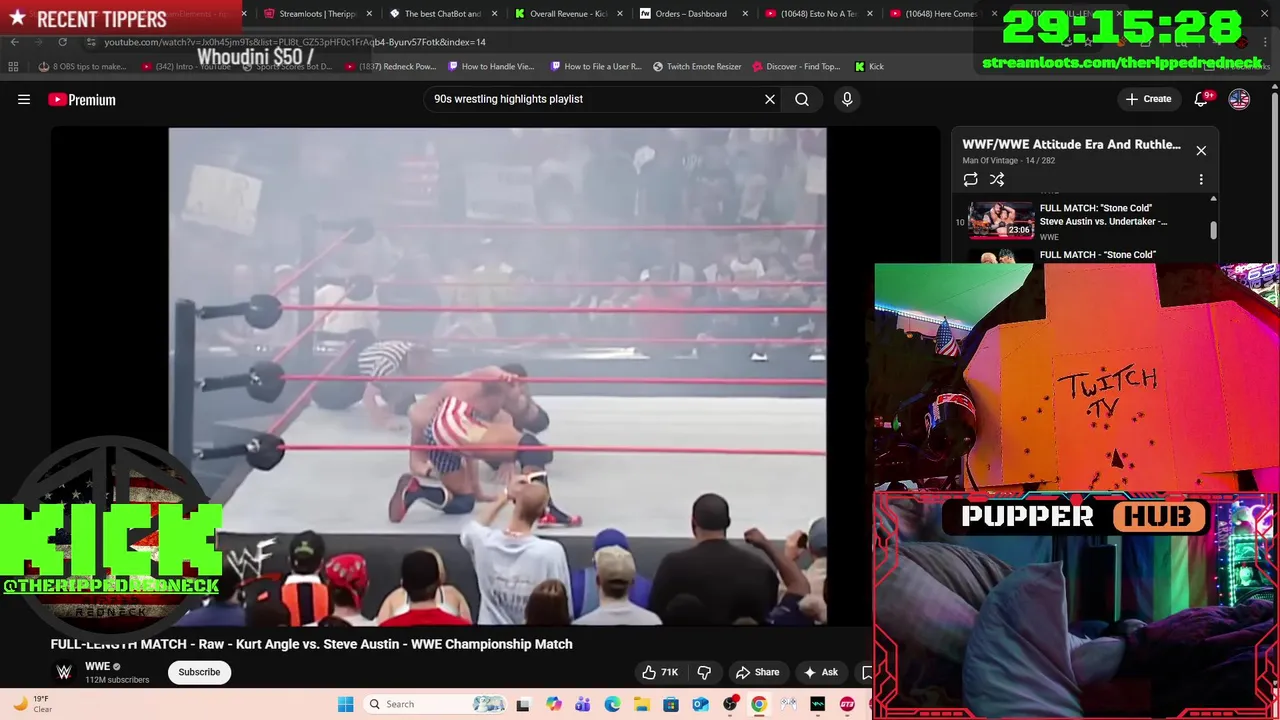This screenshot has width=1280, height=720.
Task: Clear the YouTube search box text
Action: [x=770, y=99]
